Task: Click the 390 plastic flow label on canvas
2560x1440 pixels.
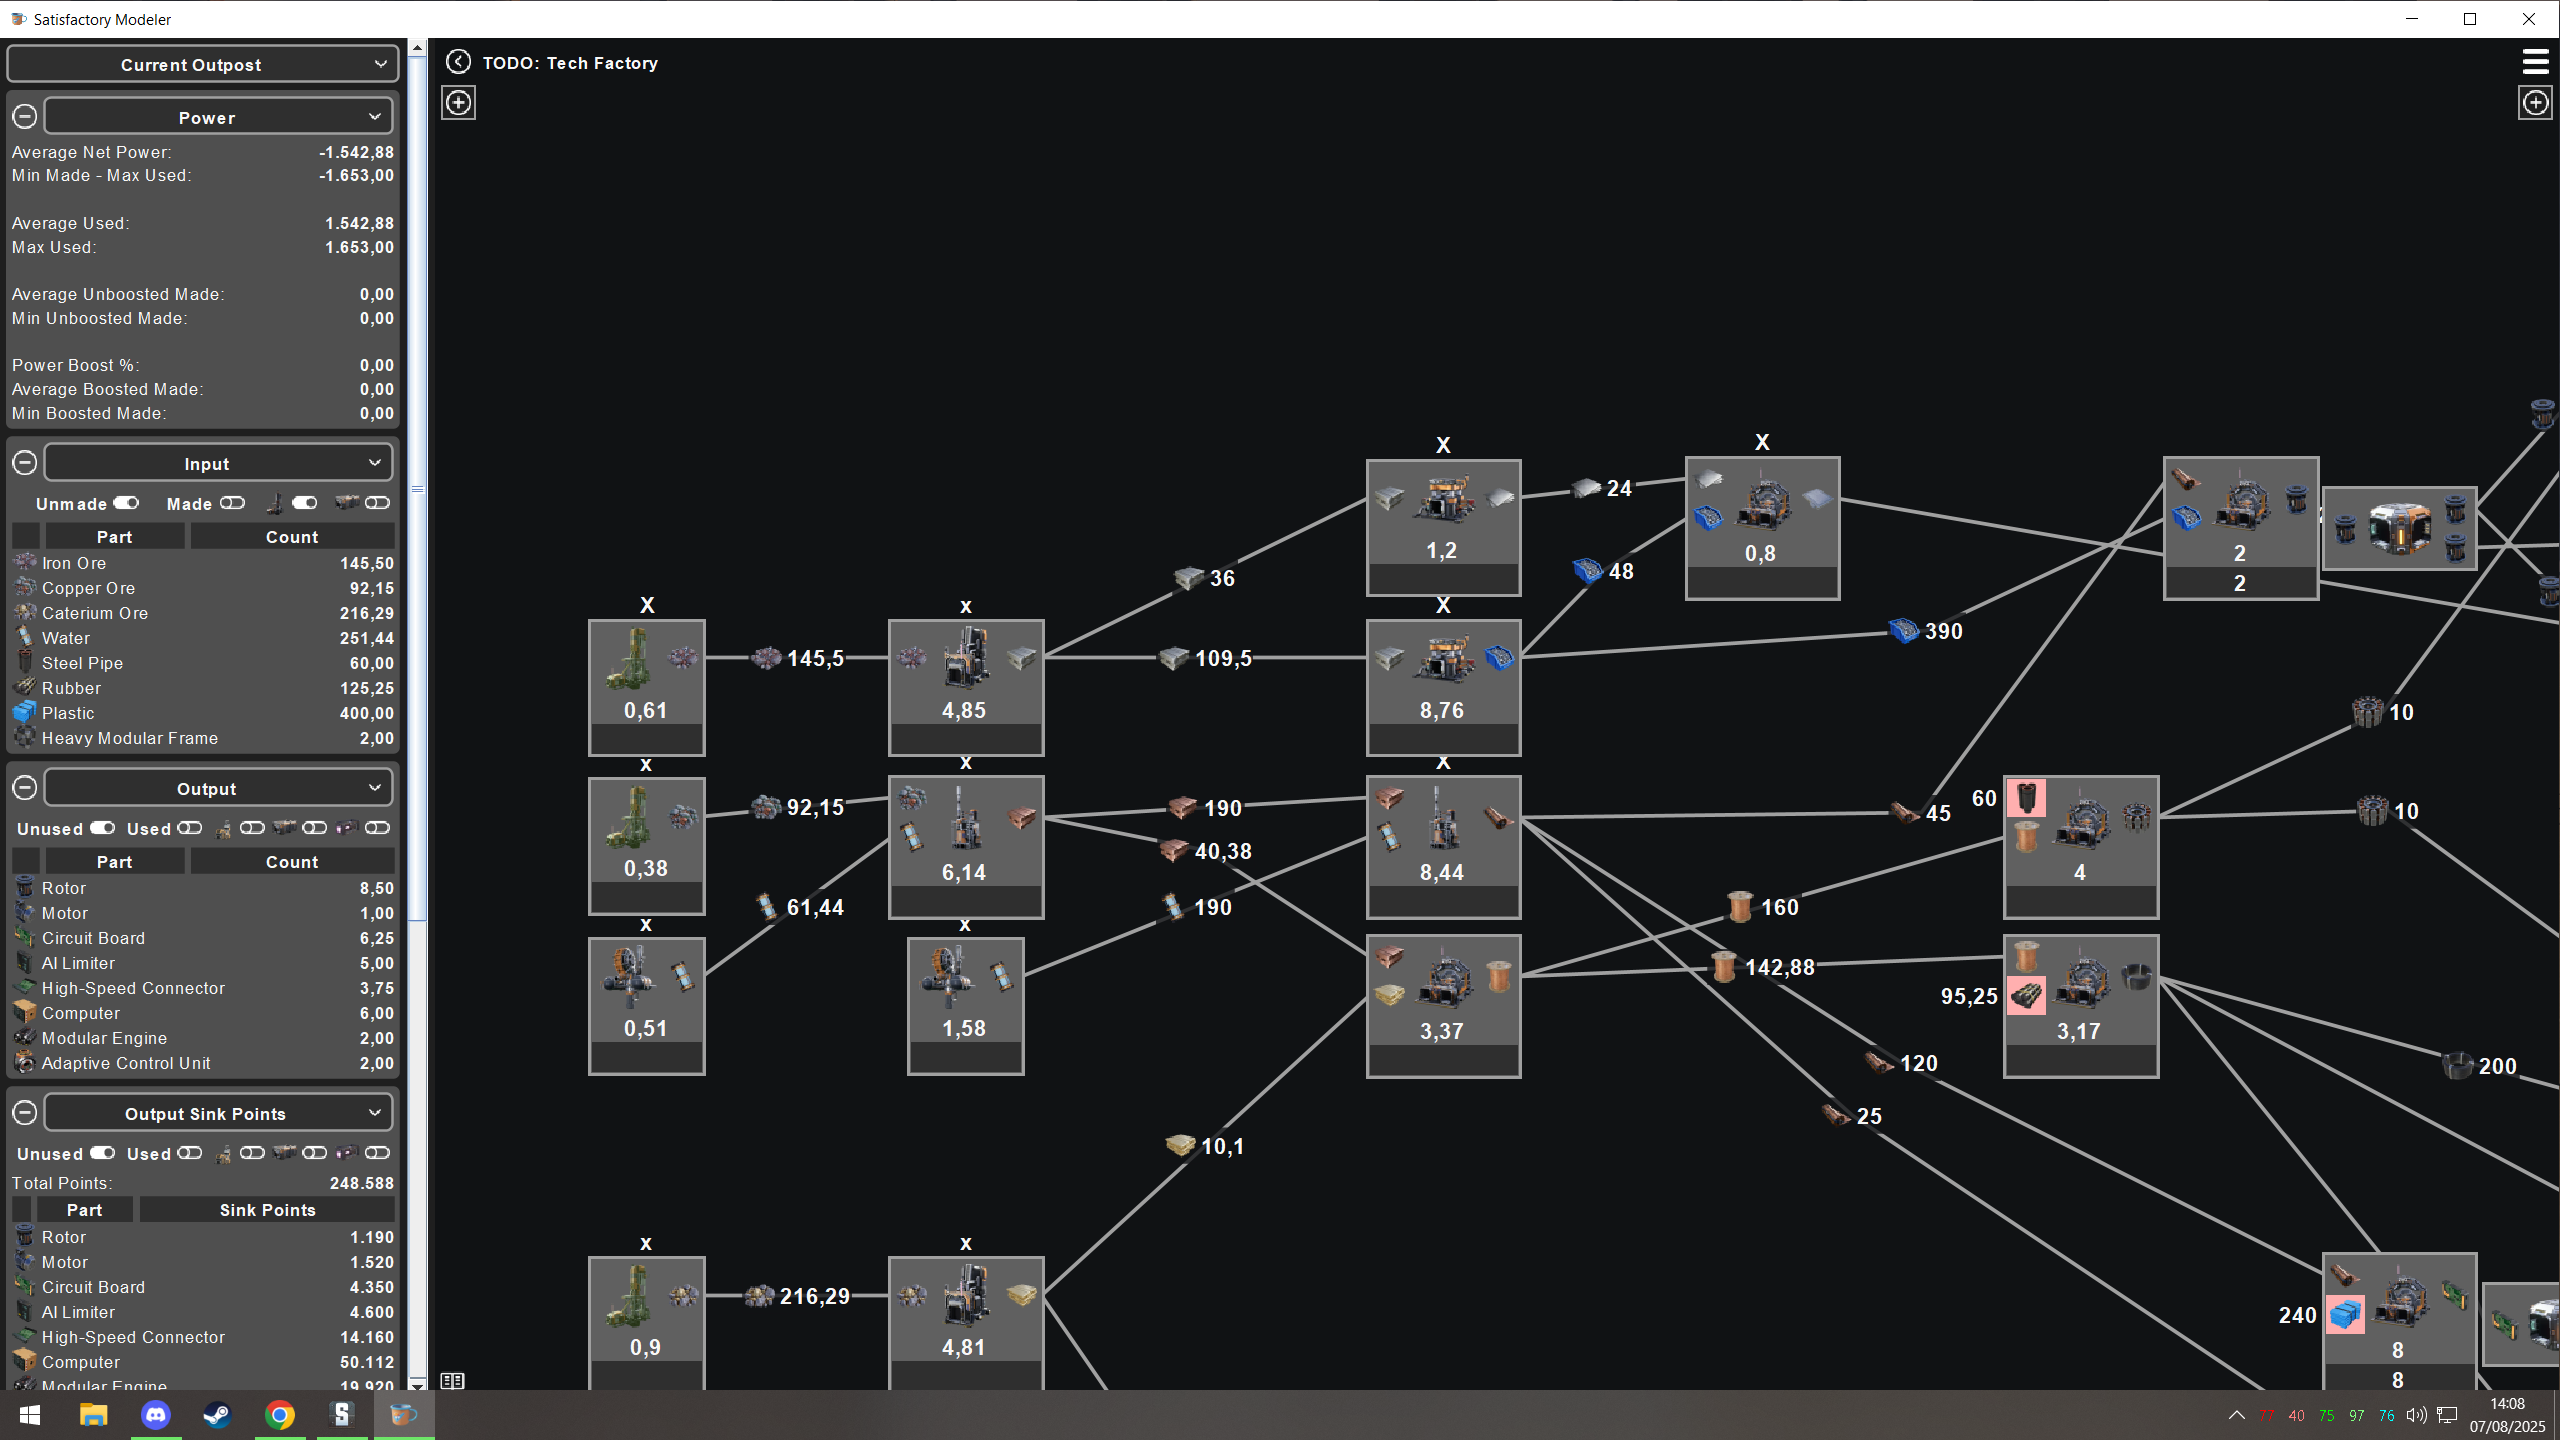Action: click(1943, 631)
